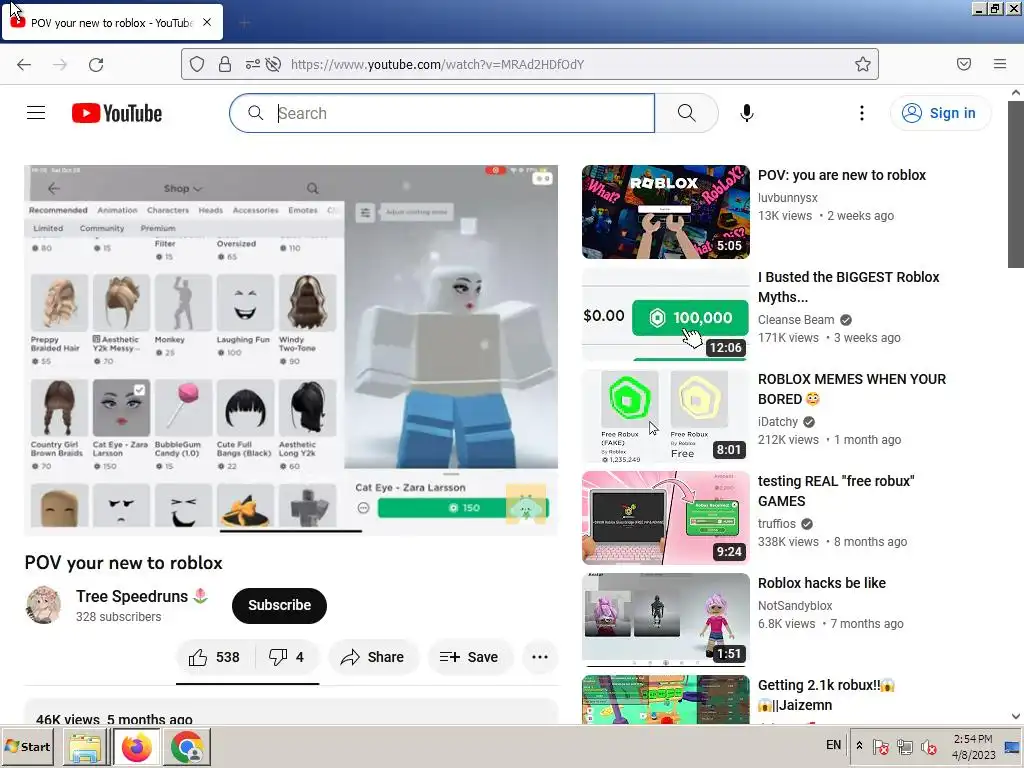Open the Start menu
The image size is (1024, 768).
[27, 746]
